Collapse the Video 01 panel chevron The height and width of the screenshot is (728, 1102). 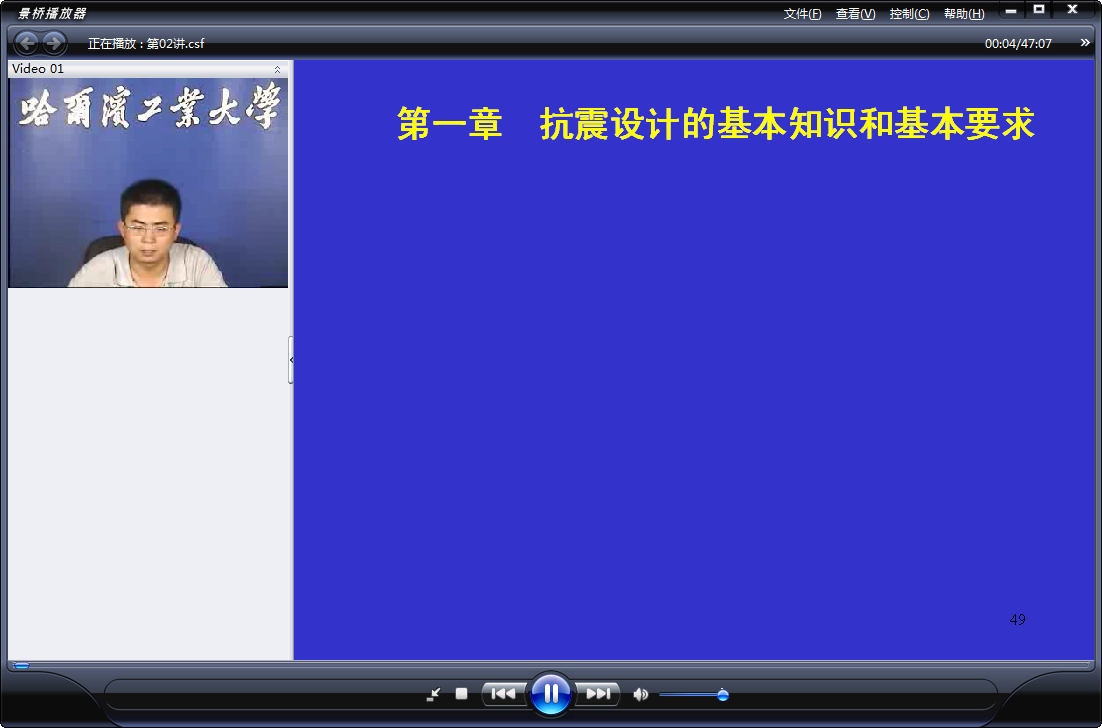click(x=277, y=69)
